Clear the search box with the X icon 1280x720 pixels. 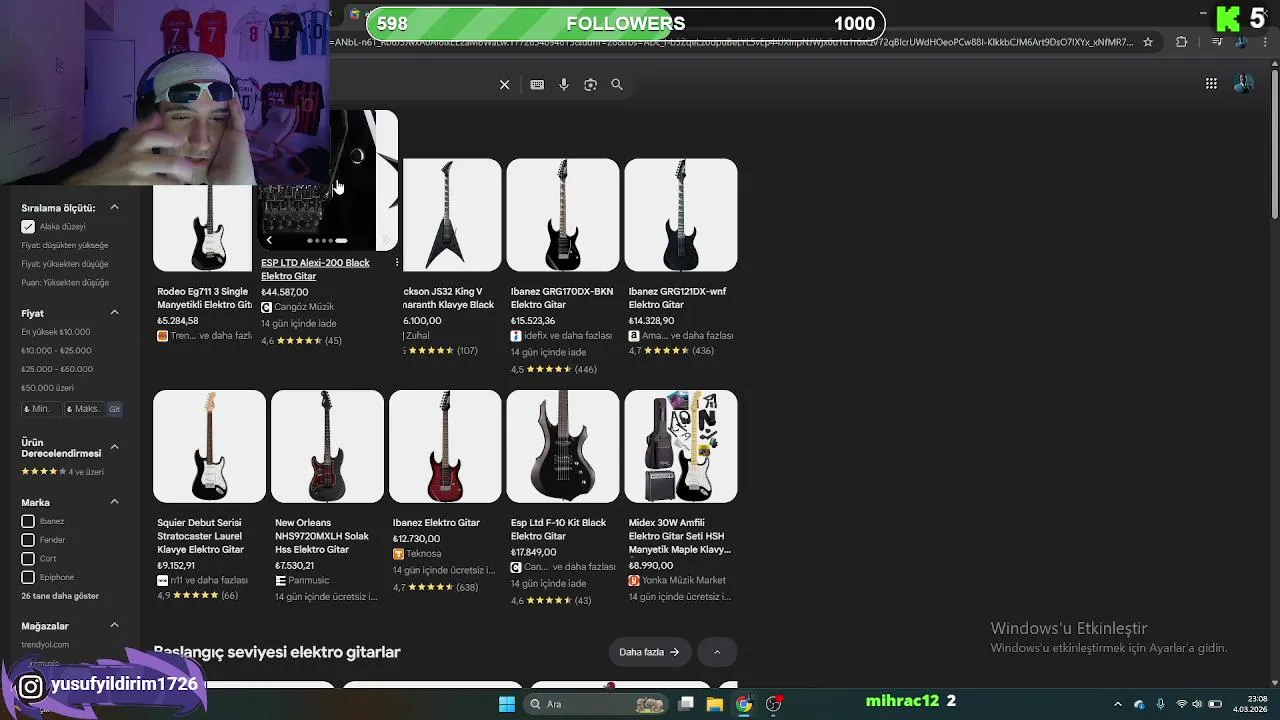[x=505, y=85]
